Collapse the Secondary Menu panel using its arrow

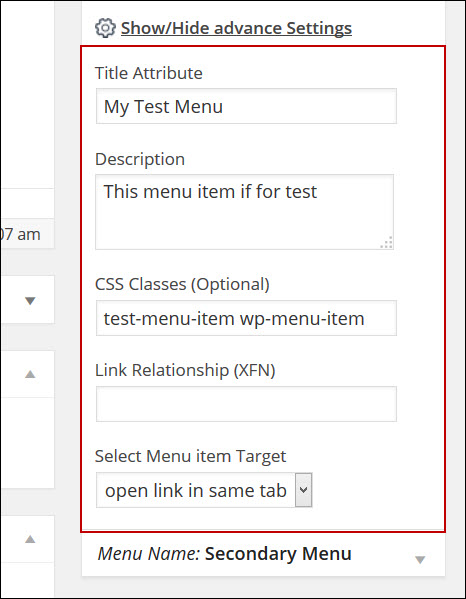pyautogui.click(x=420, y=560)
